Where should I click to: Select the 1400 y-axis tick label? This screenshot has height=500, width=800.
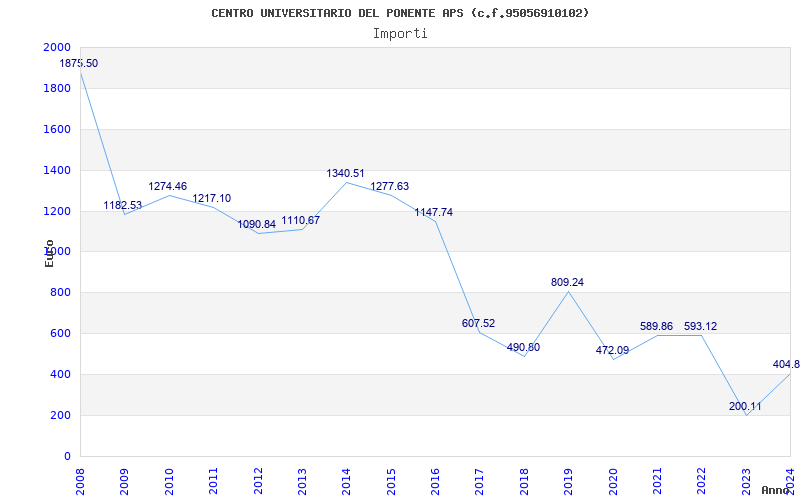(57, 170)
